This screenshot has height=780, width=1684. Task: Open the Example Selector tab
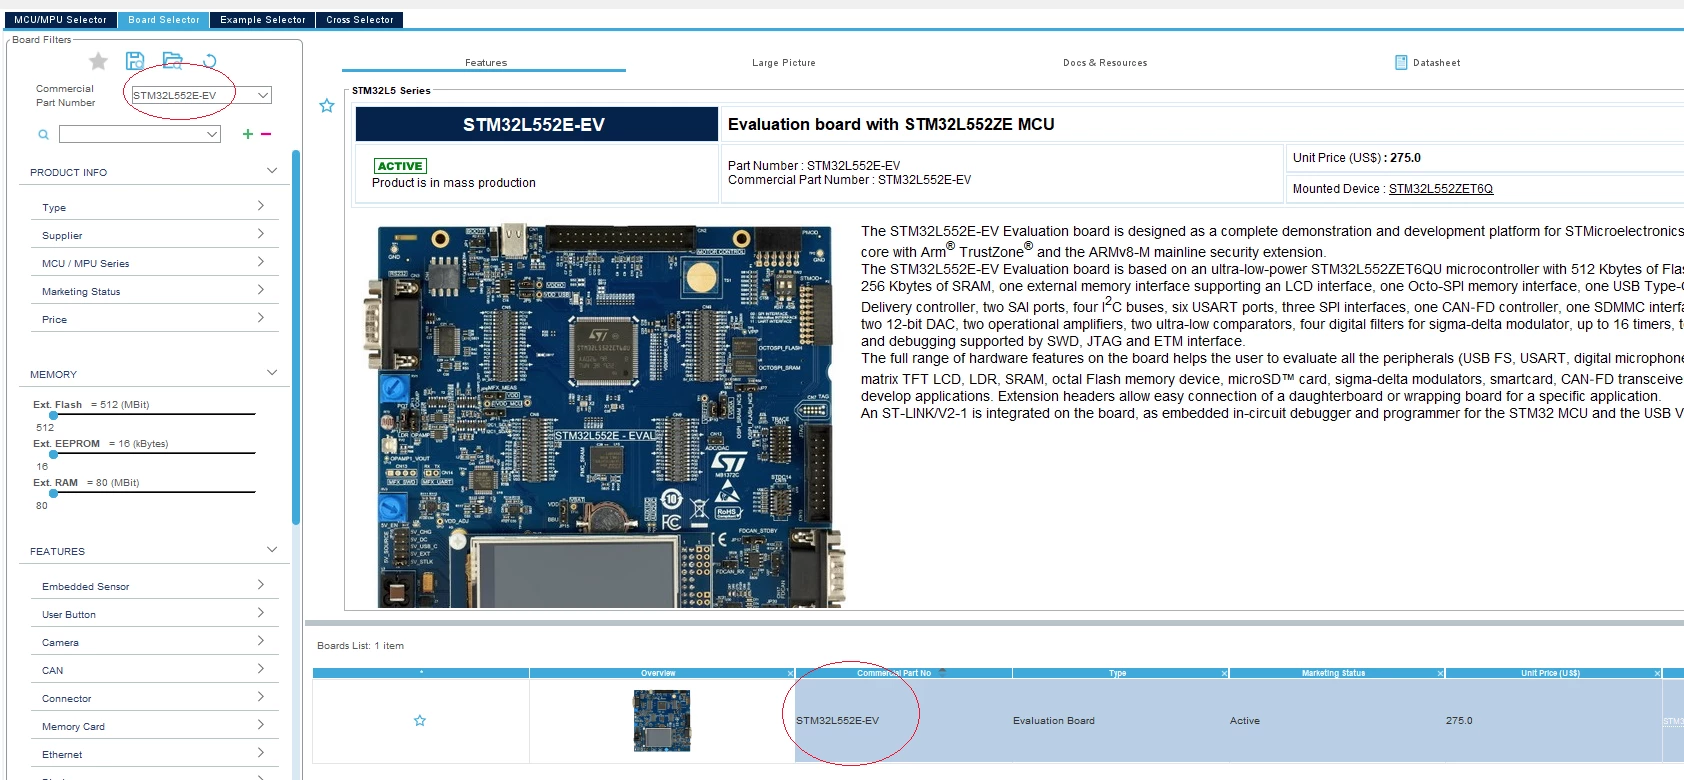(x=263, y=20)
